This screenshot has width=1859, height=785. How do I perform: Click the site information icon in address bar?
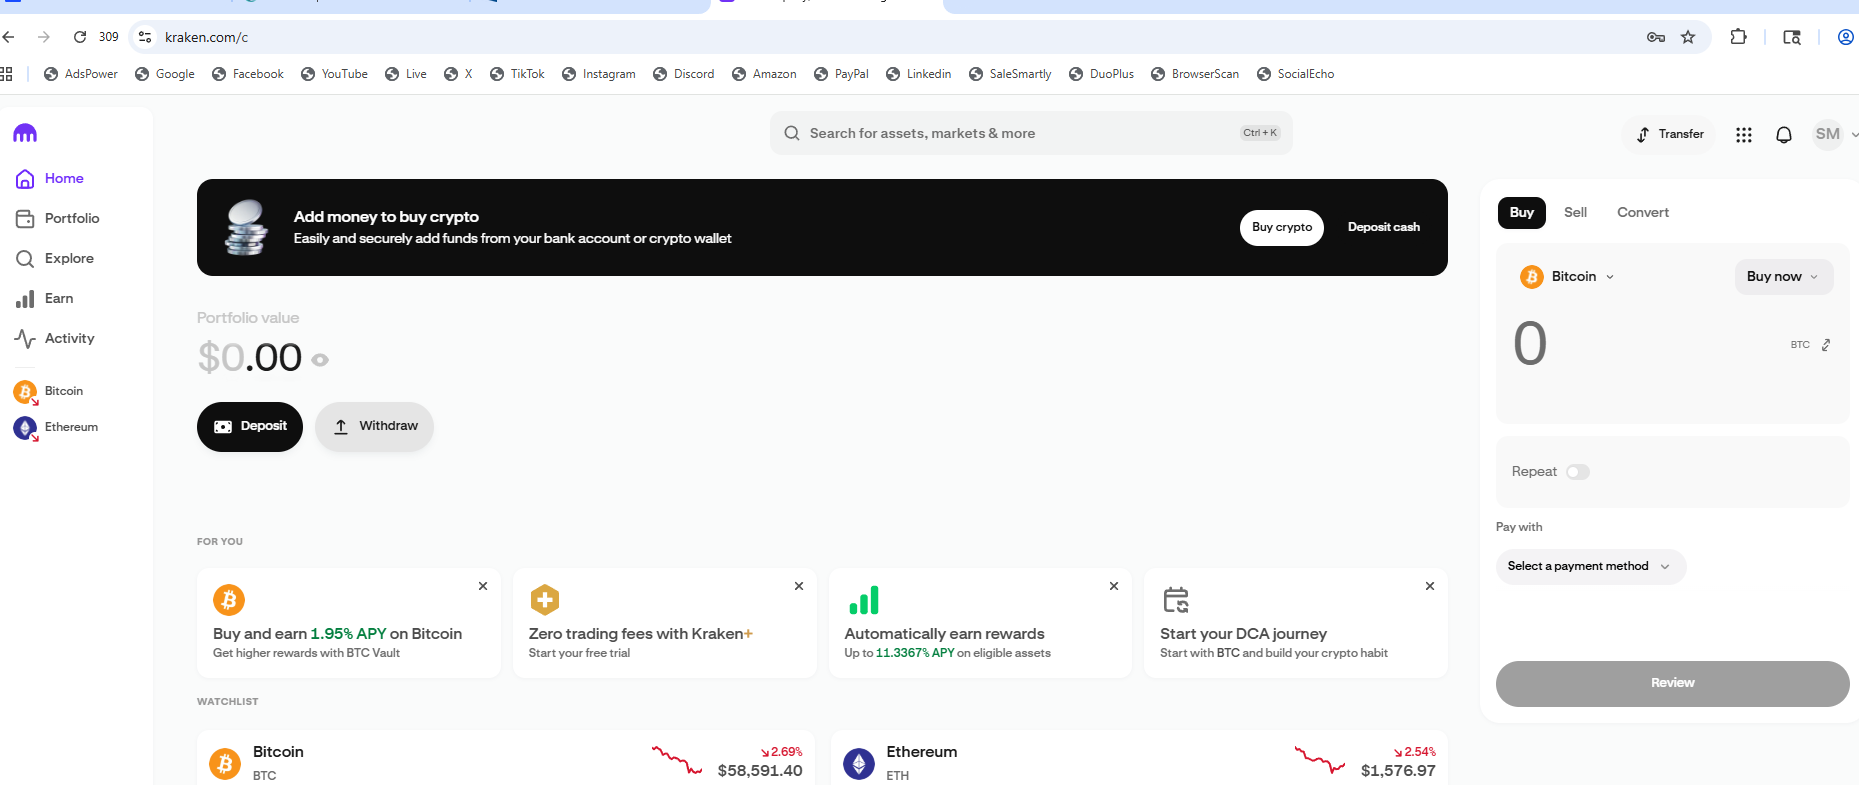point(145,37)
